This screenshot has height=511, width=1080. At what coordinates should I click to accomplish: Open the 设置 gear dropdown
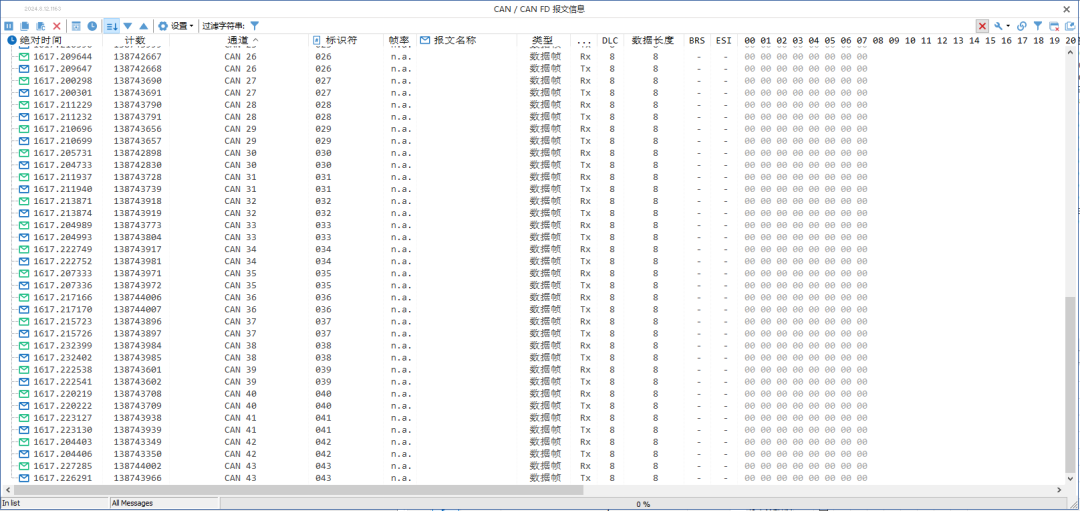tap(176, 25)
